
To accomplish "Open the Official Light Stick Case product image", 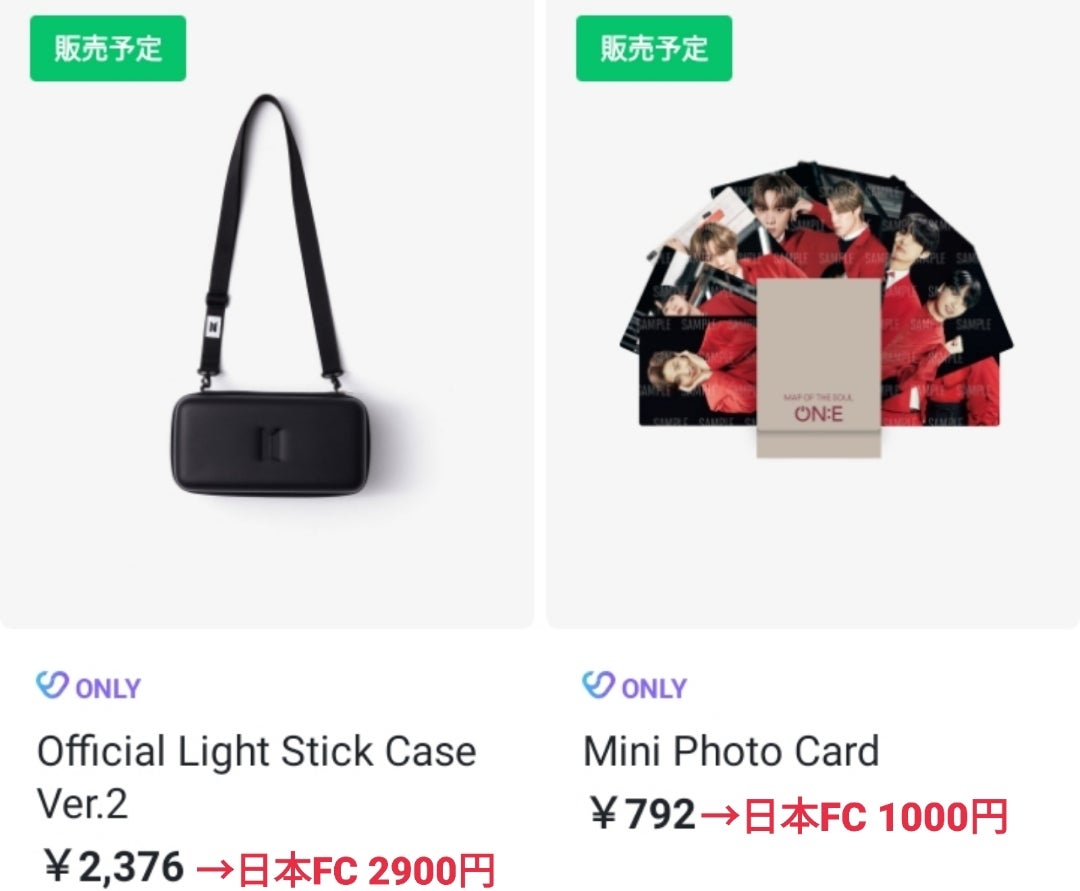I will (266, 313).
